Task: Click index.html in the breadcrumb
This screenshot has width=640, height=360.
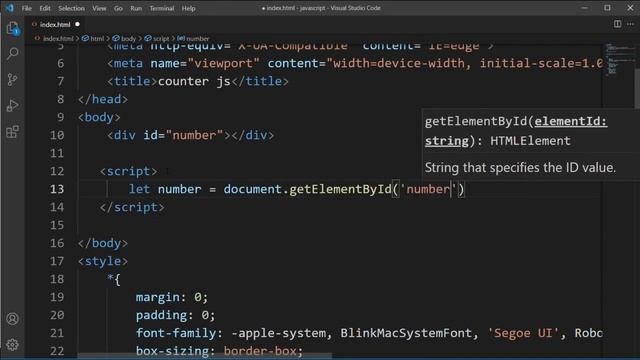Action: tap(58, 38)
